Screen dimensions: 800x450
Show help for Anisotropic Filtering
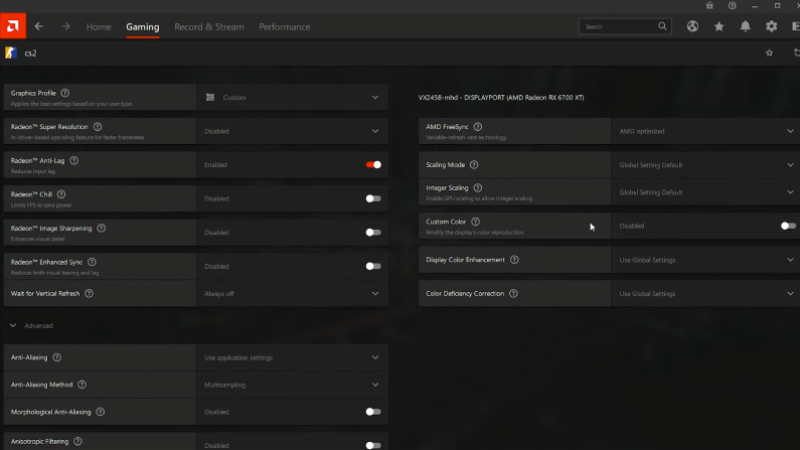[x=78, y=441]
